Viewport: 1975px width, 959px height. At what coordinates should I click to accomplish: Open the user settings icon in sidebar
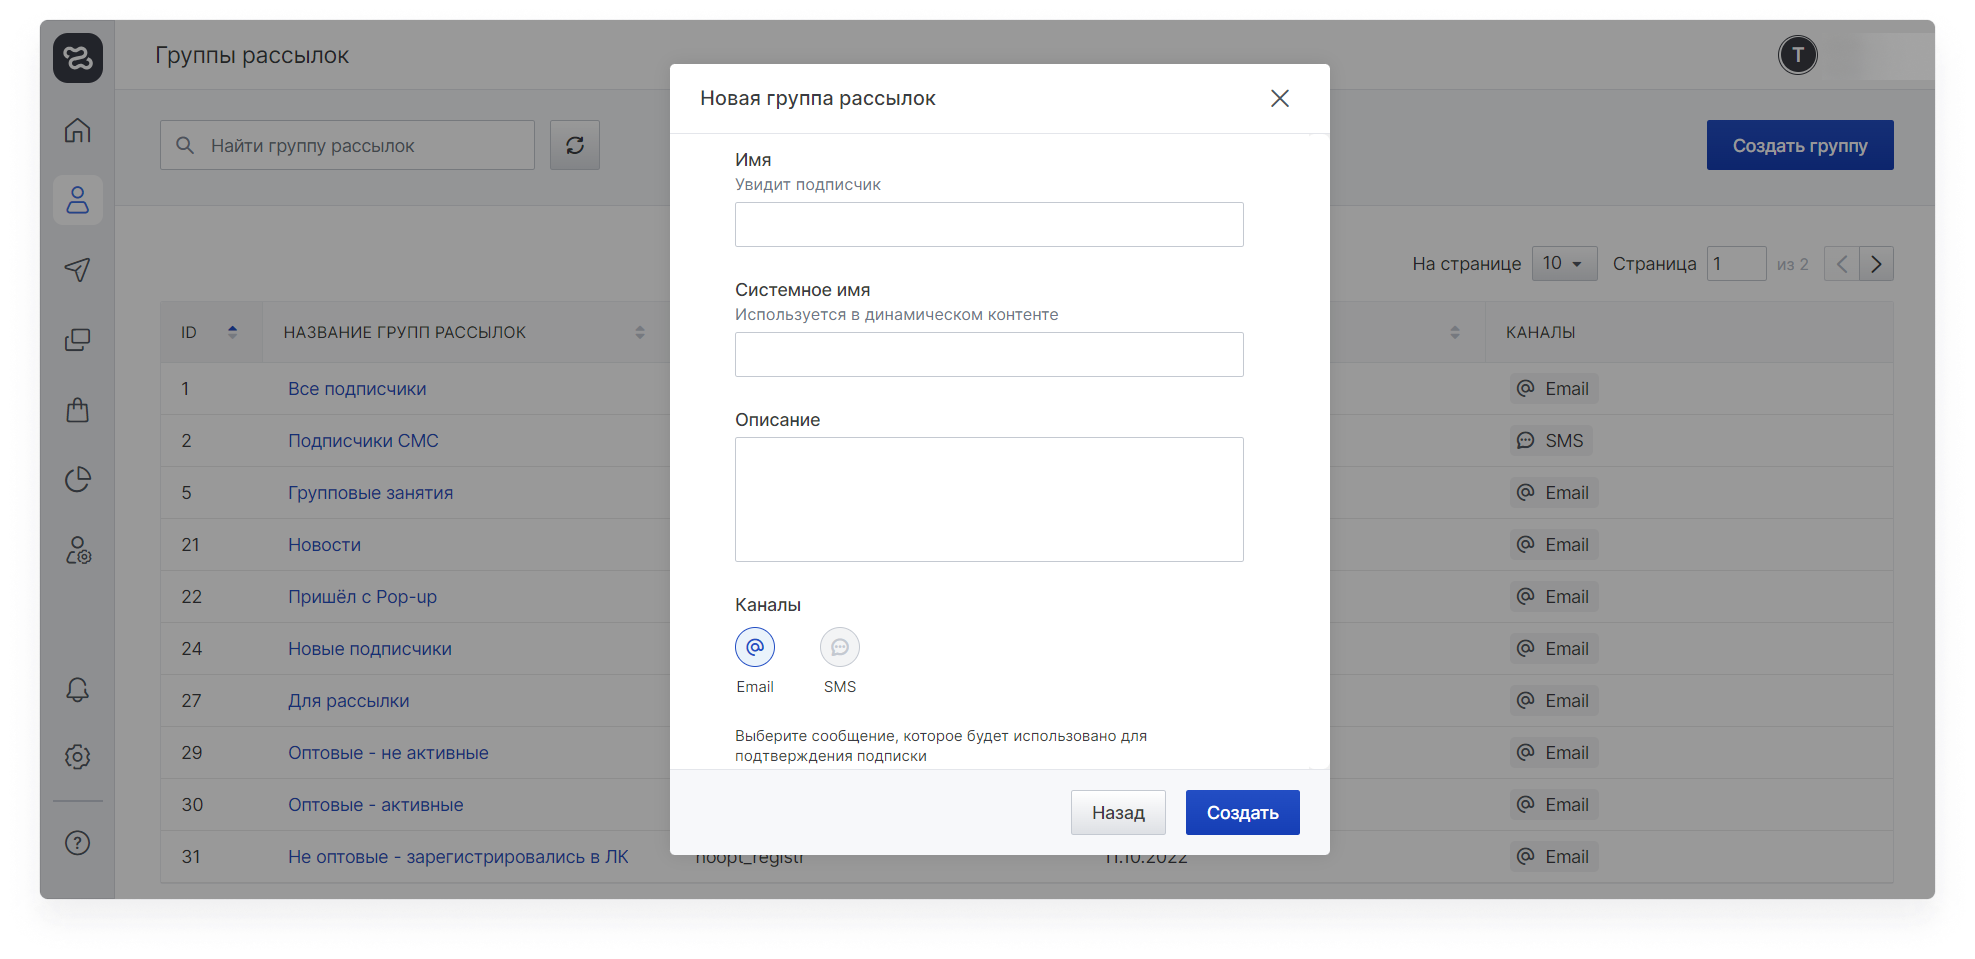point(78,550)
